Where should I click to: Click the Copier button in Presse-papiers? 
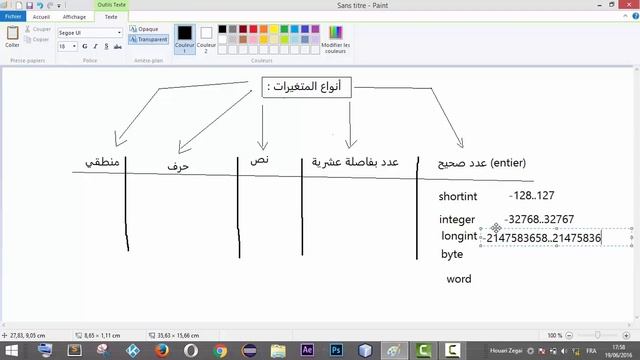pyautogui.click(x=37, y=40)
